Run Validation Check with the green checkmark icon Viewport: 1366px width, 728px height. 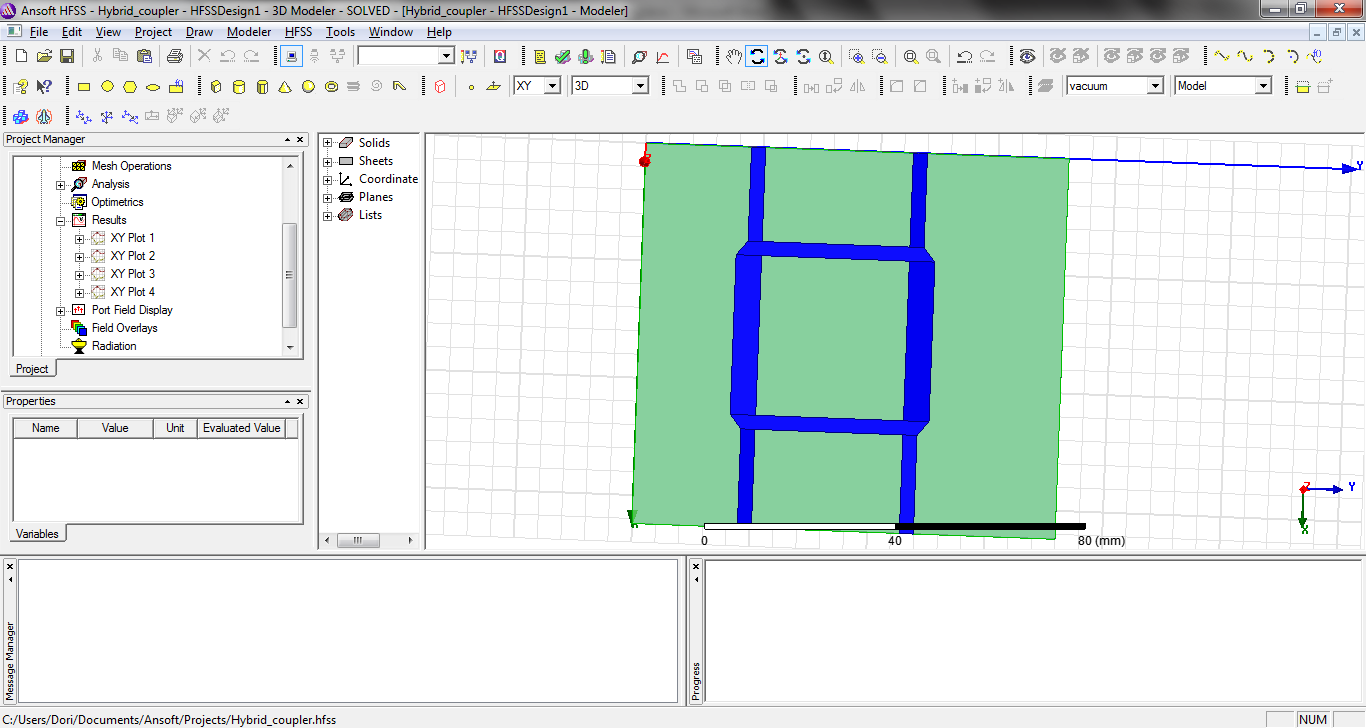(563, 56)
